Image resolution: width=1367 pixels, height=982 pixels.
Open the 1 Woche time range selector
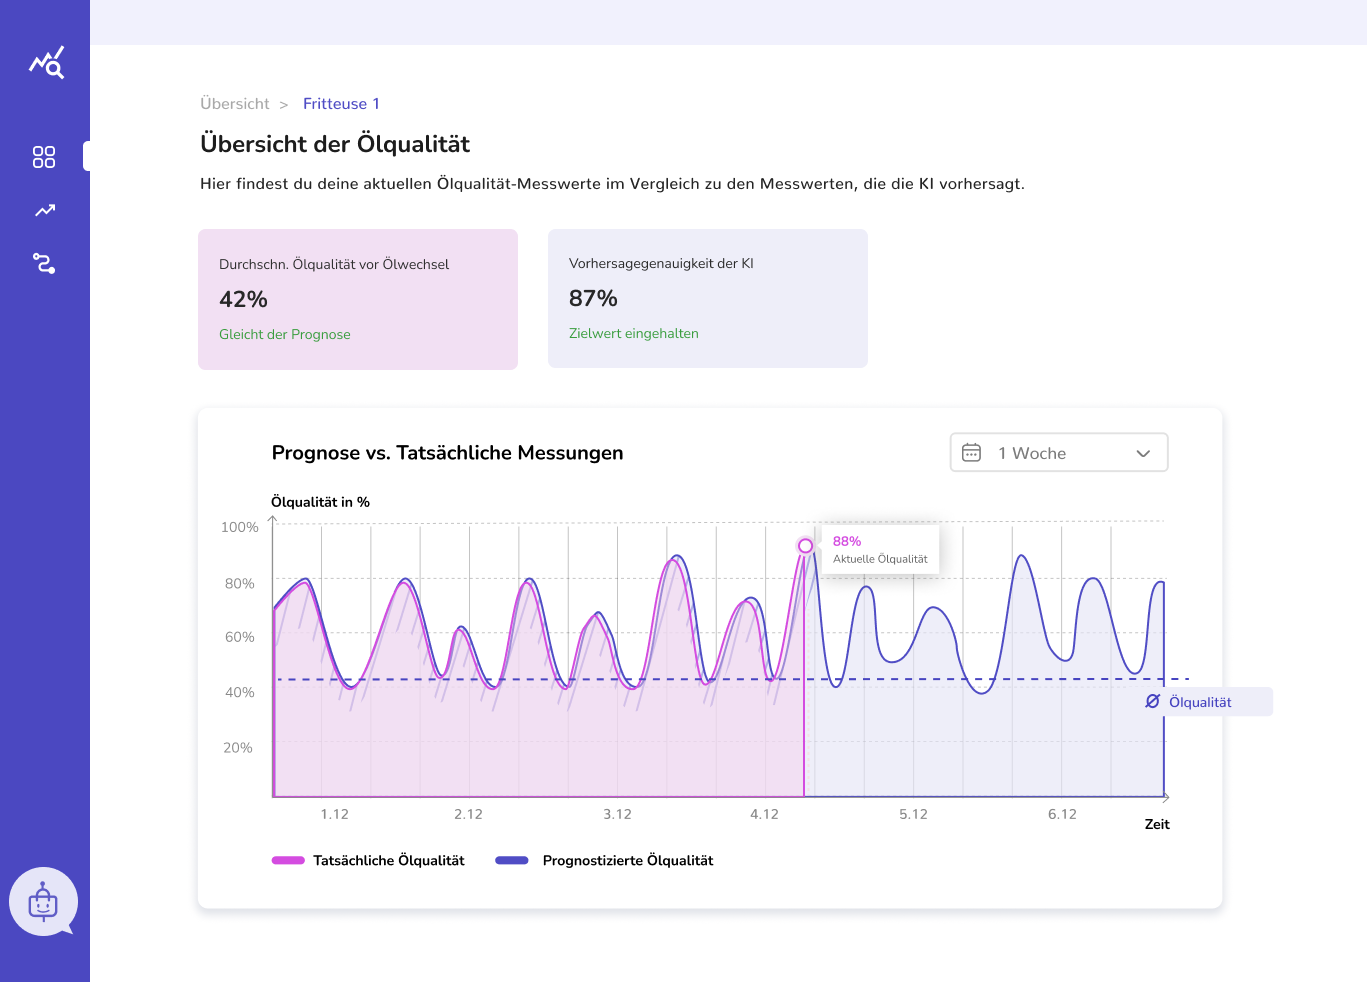[x=1058, y=453]
